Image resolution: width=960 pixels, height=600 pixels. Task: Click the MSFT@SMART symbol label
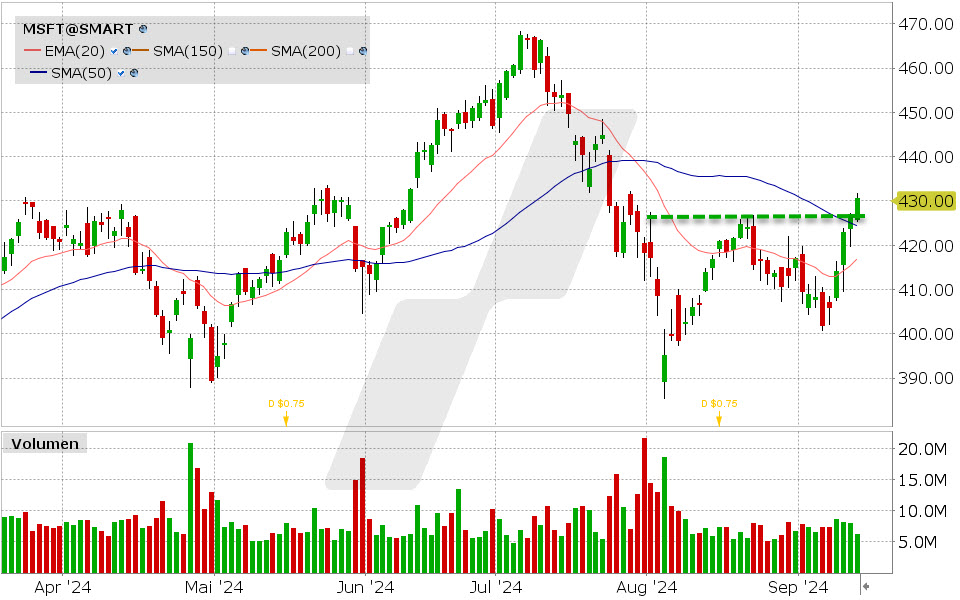(x=78, y=29)
